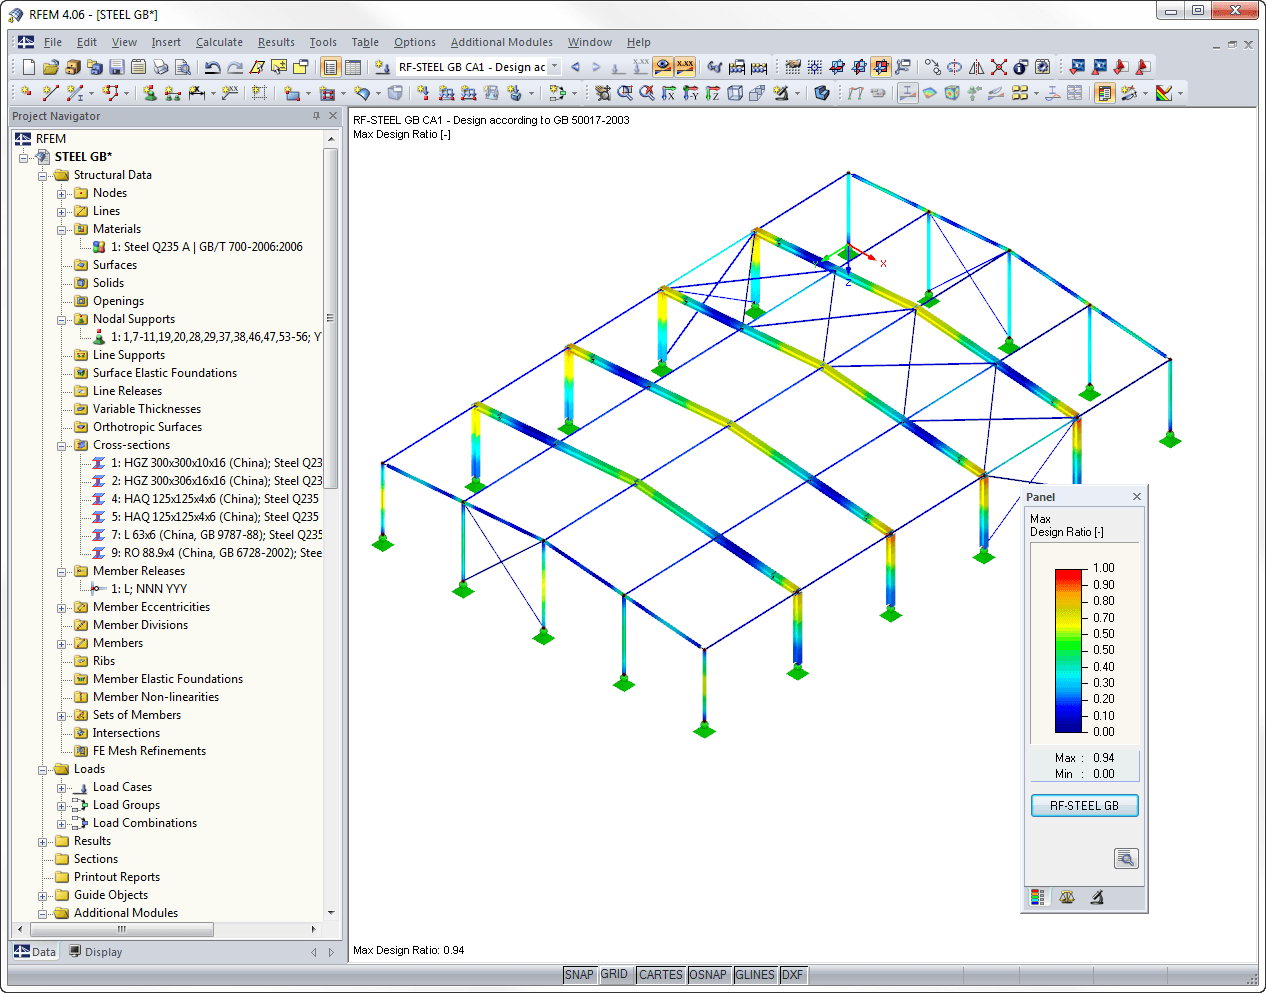Click the Redo arrow icon

pos(235,67)
